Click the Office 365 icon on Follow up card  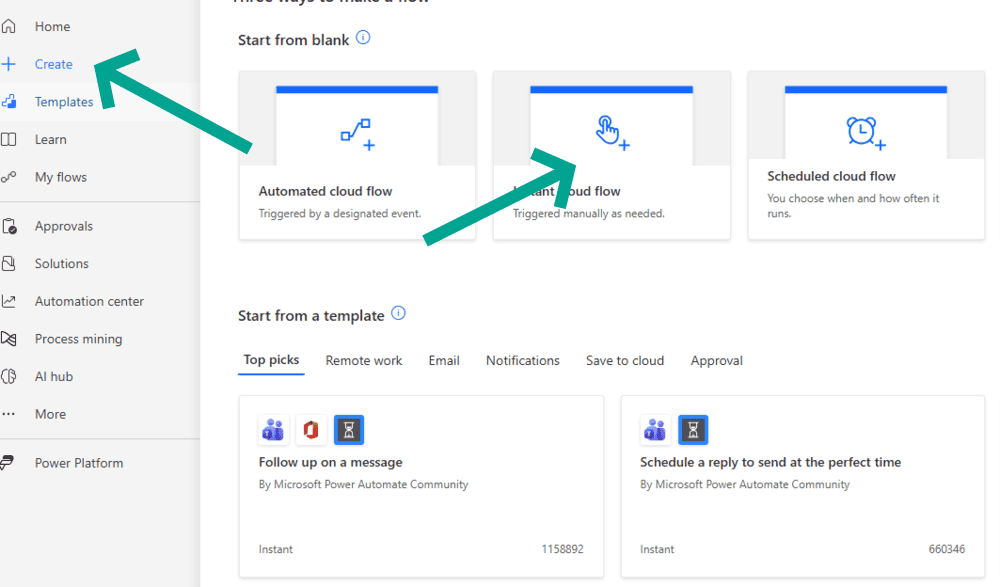[x=311, y=430]
